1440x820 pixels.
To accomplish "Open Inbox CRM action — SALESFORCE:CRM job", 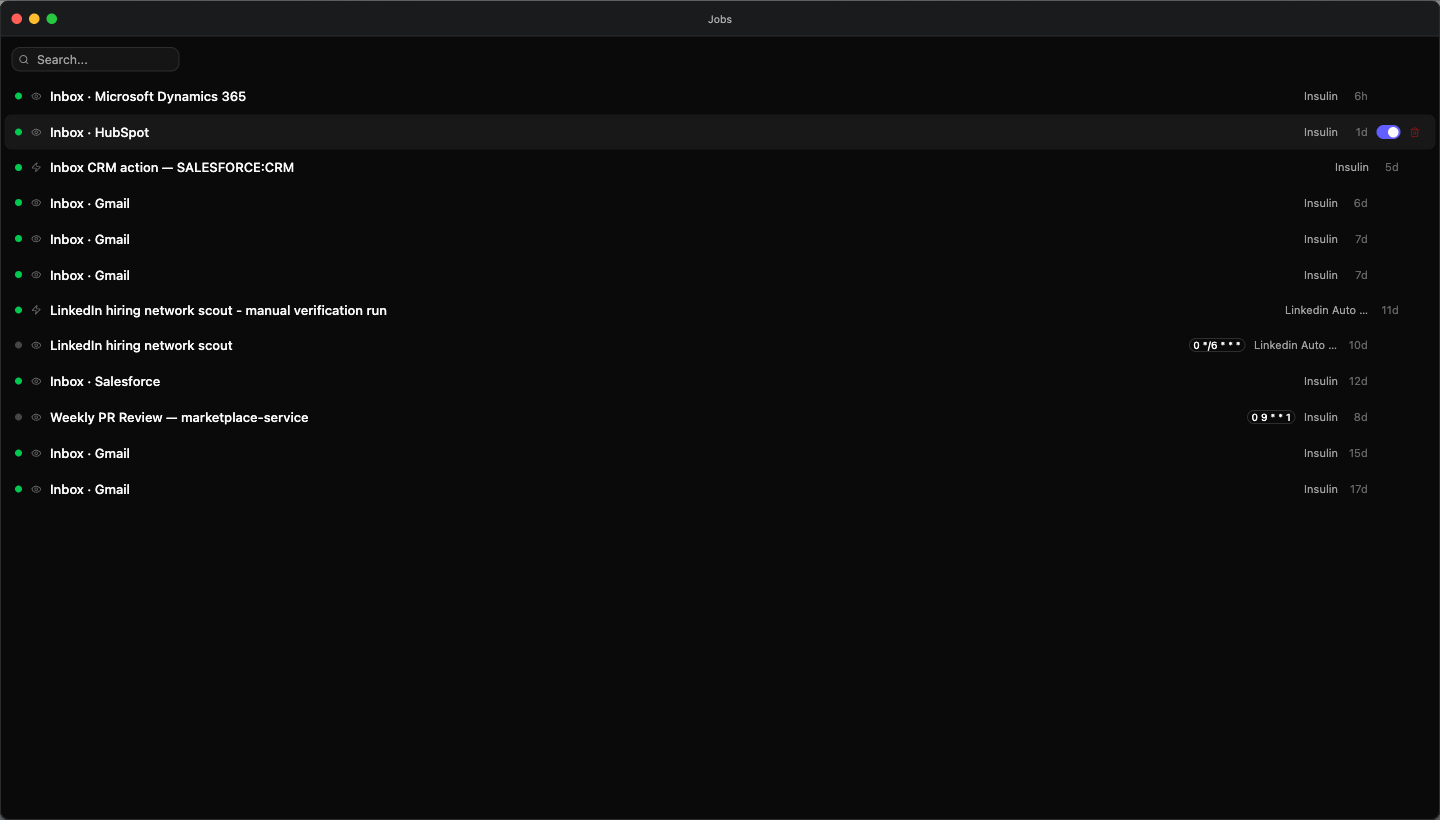I will pos(172,167).
